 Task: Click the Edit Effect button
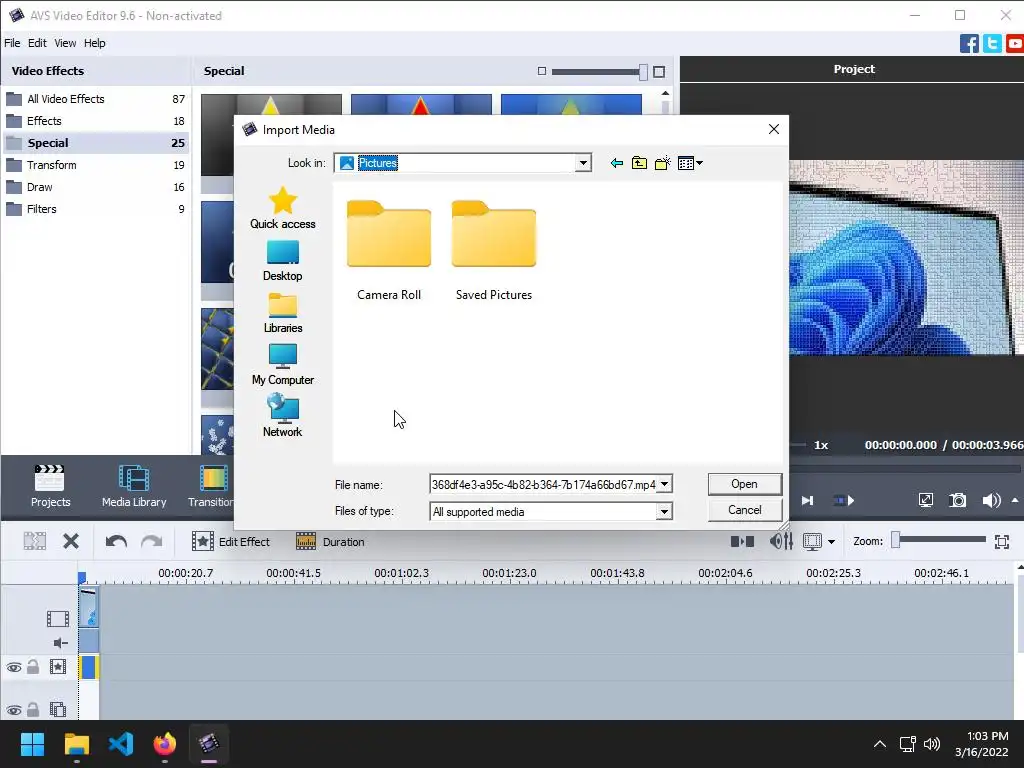[231, 541]
